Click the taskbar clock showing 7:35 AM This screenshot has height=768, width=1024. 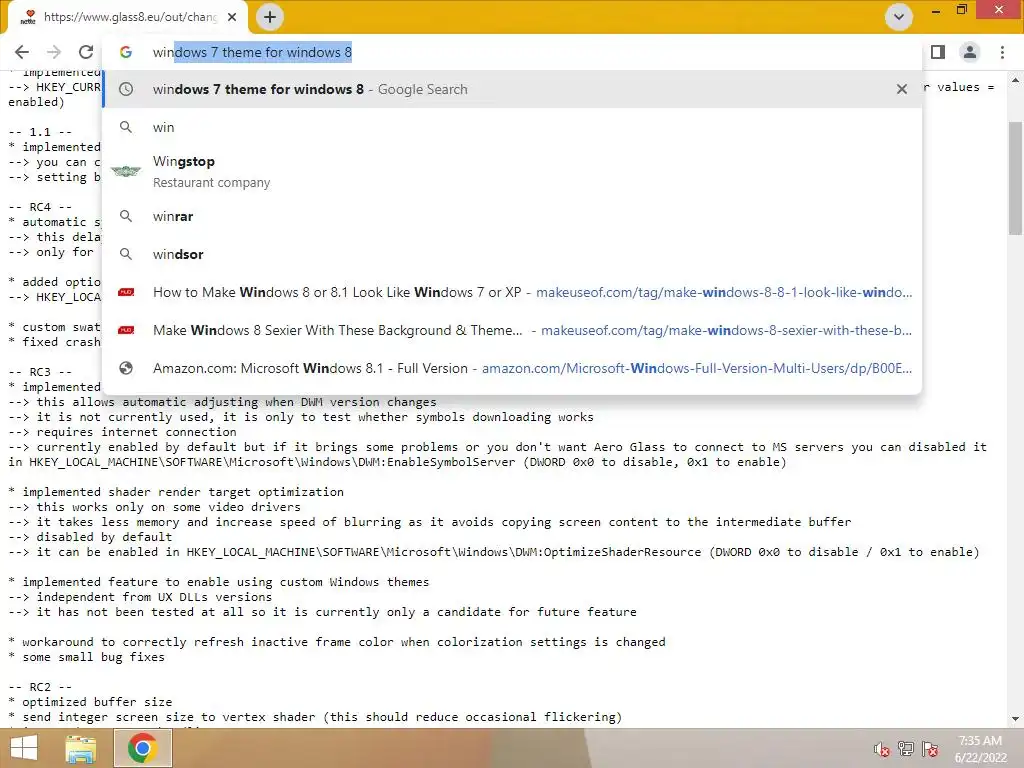pyautogui.click(x=980, y=749)
